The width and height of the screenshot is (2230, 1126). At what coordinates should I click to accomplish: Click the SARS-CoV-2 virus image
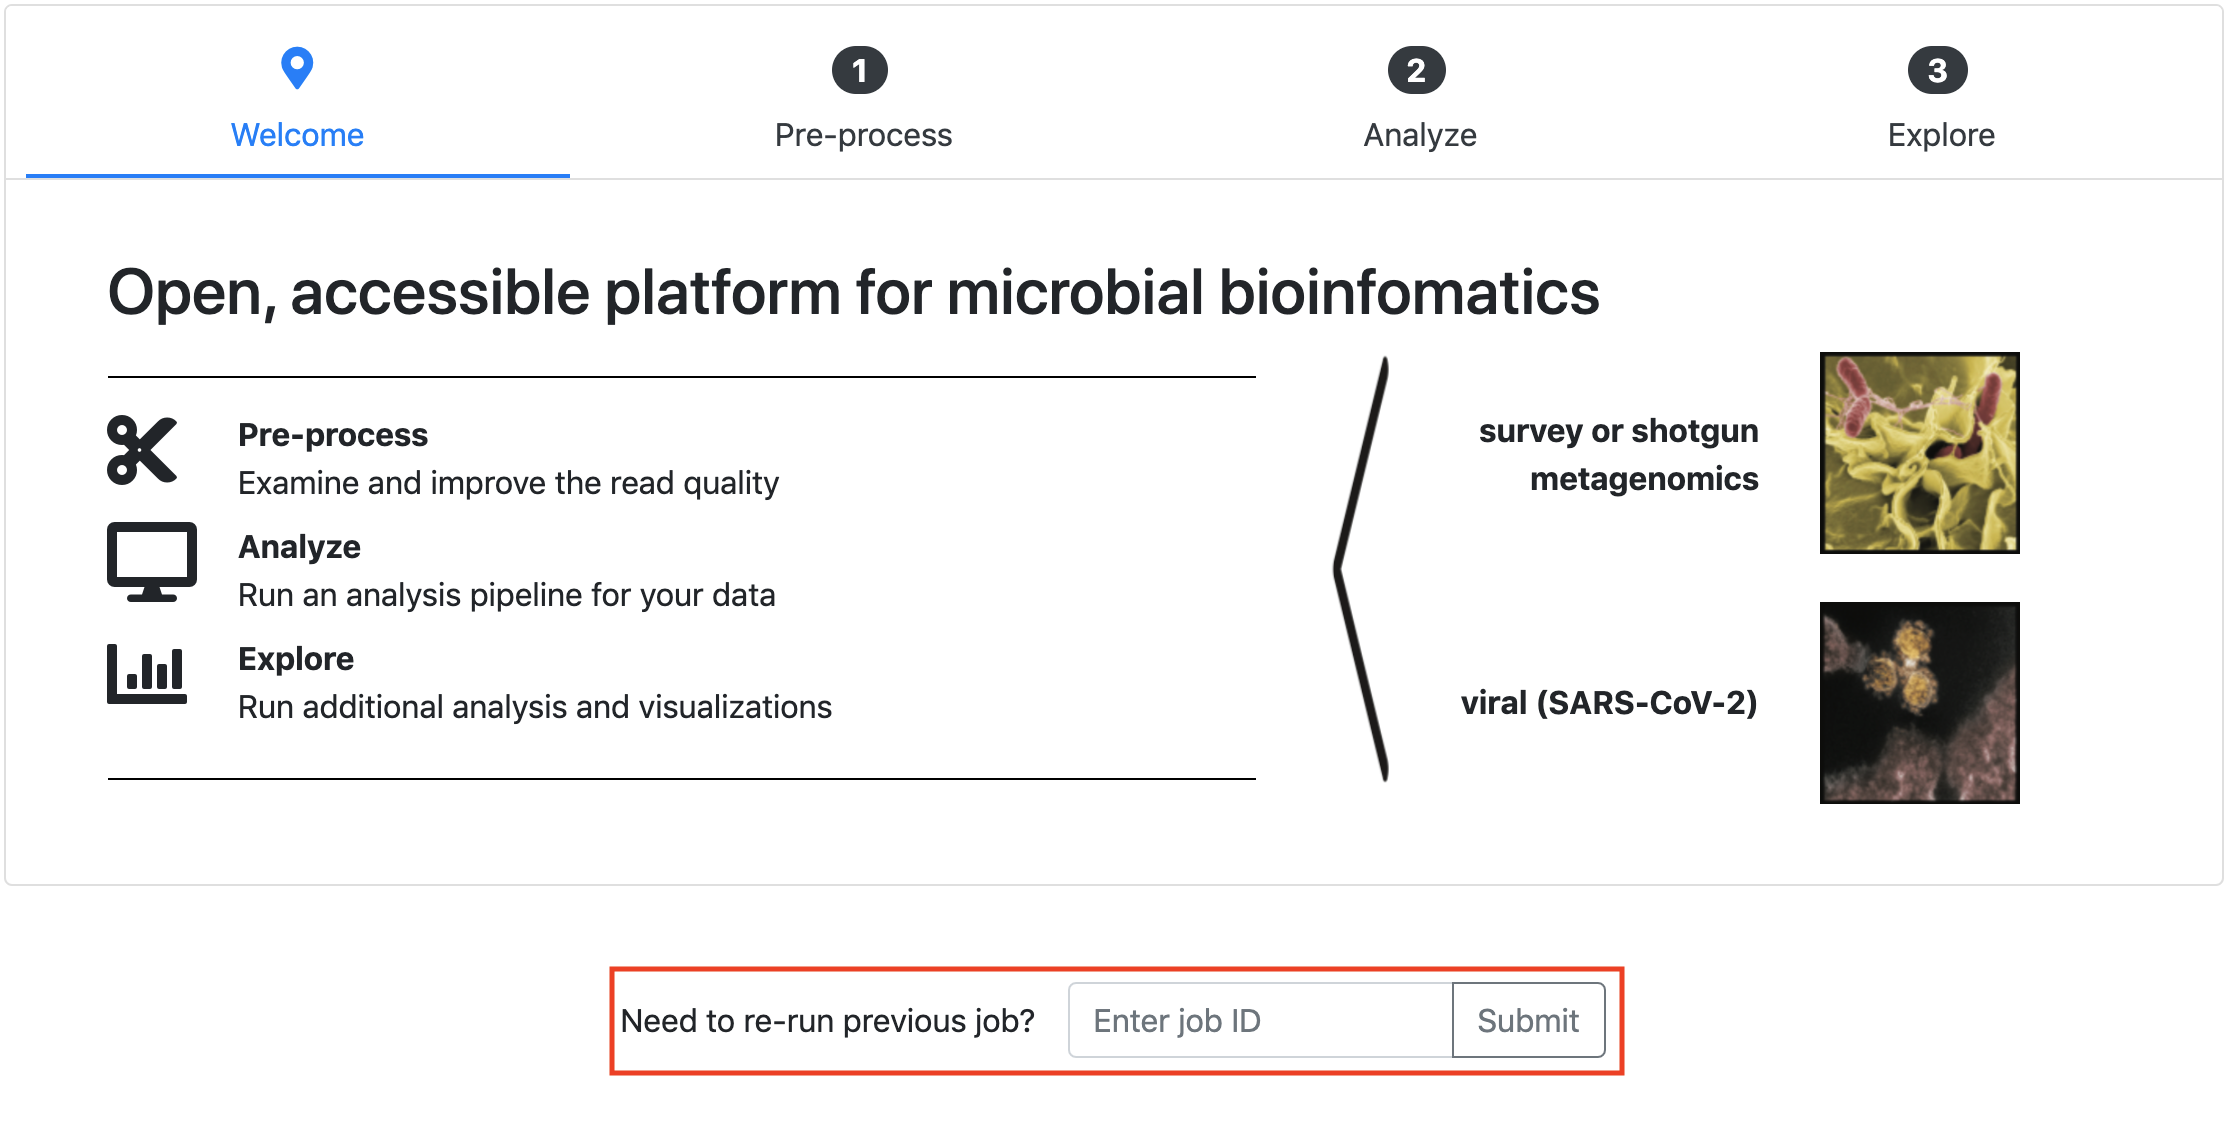coord(1919,703)
